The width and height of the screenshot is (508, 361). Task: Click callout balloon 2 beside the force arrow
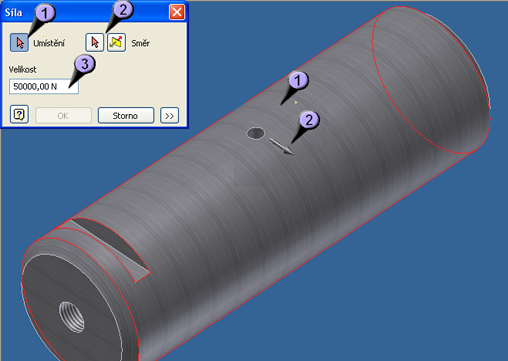coord(309,120)
